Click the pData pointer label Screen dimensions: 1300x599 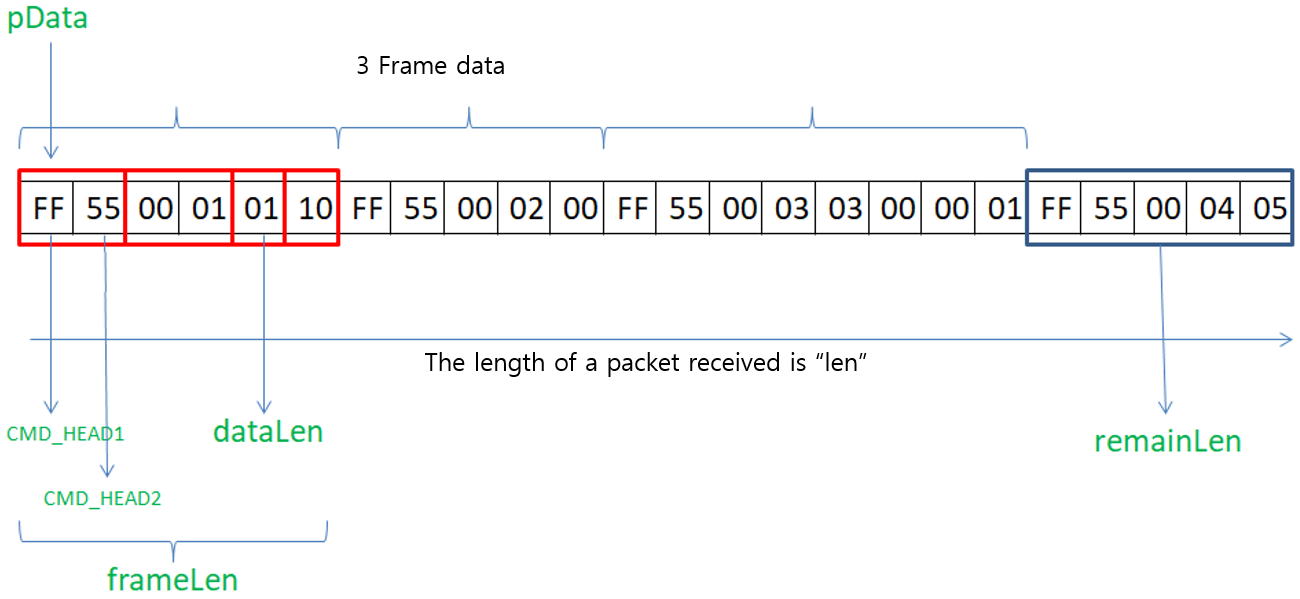(48, 19)
